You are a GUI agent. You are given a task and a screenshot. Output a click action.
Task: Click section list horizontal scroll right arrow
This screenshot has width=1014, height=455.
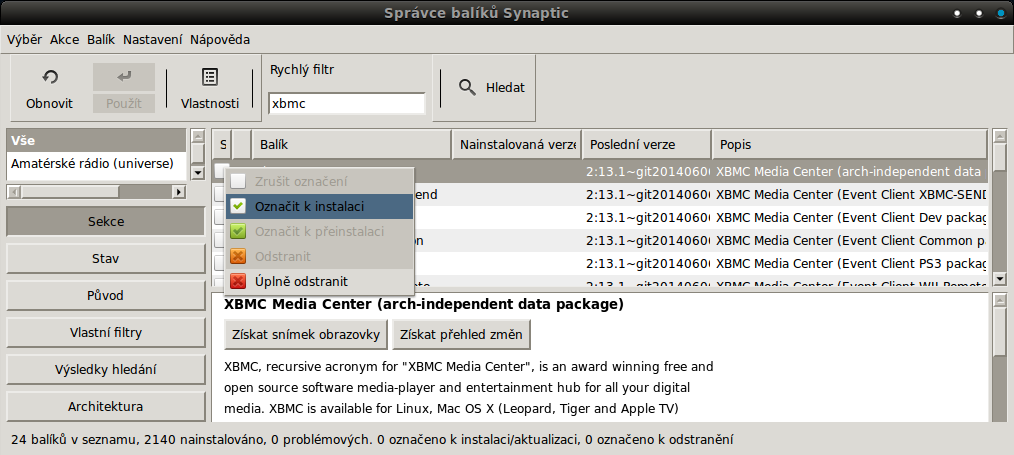tap(178, 192)
